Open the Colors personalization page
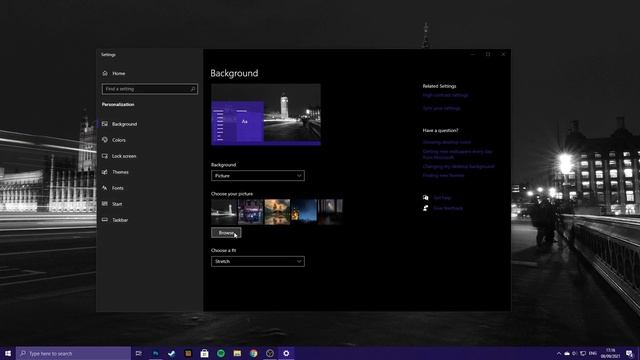The width and height of the screenshot is (640, 360). pyautogui.click(x=114, y=140)
